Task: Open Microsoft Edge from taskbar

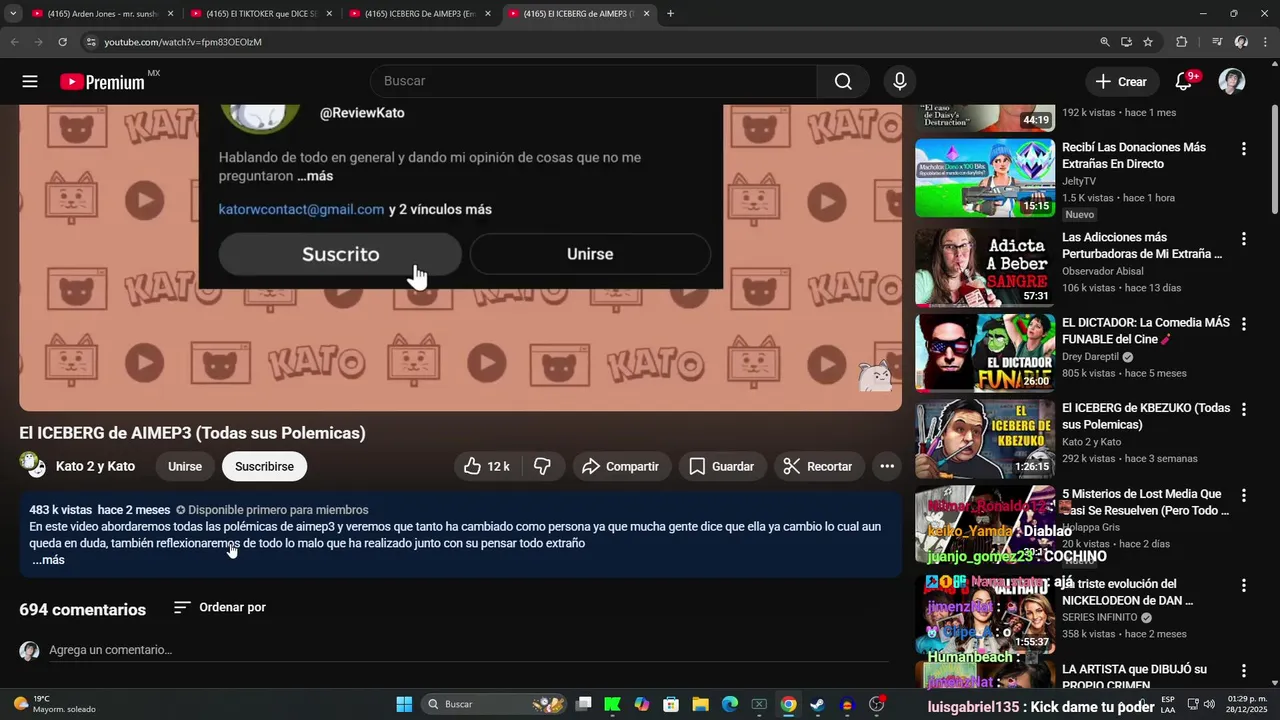Action: point(730,704)
